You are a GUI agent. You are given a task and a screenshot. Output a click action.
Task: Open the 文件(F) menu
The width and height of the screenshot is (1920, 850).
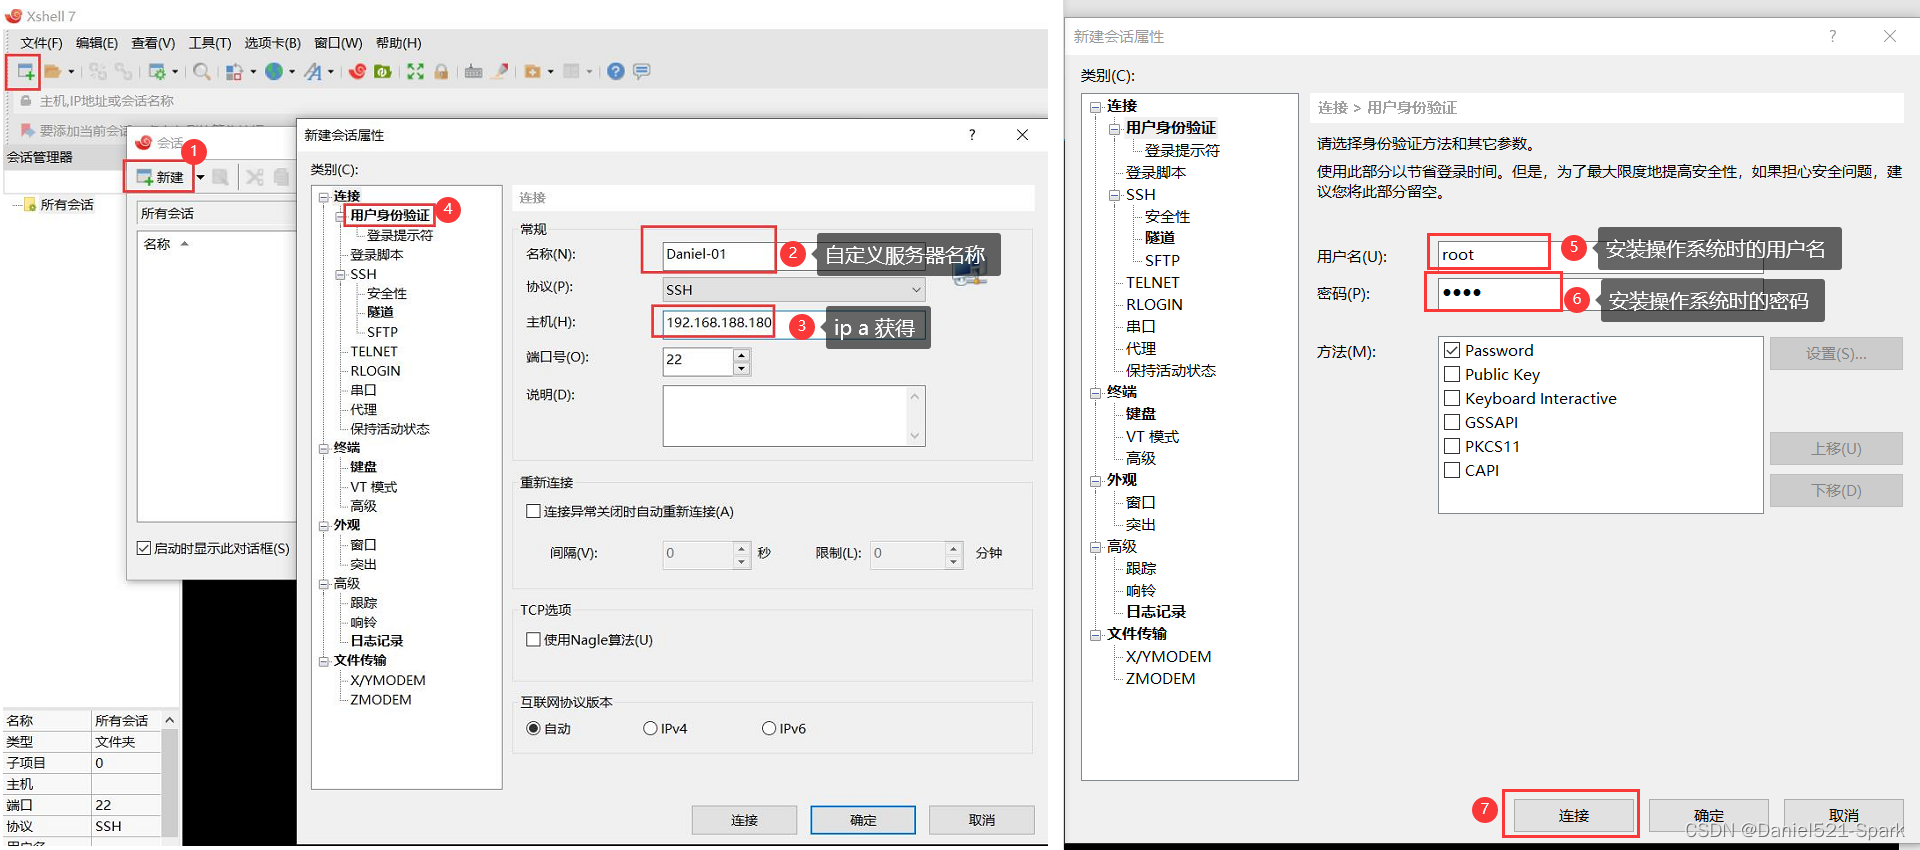point(41,43)
